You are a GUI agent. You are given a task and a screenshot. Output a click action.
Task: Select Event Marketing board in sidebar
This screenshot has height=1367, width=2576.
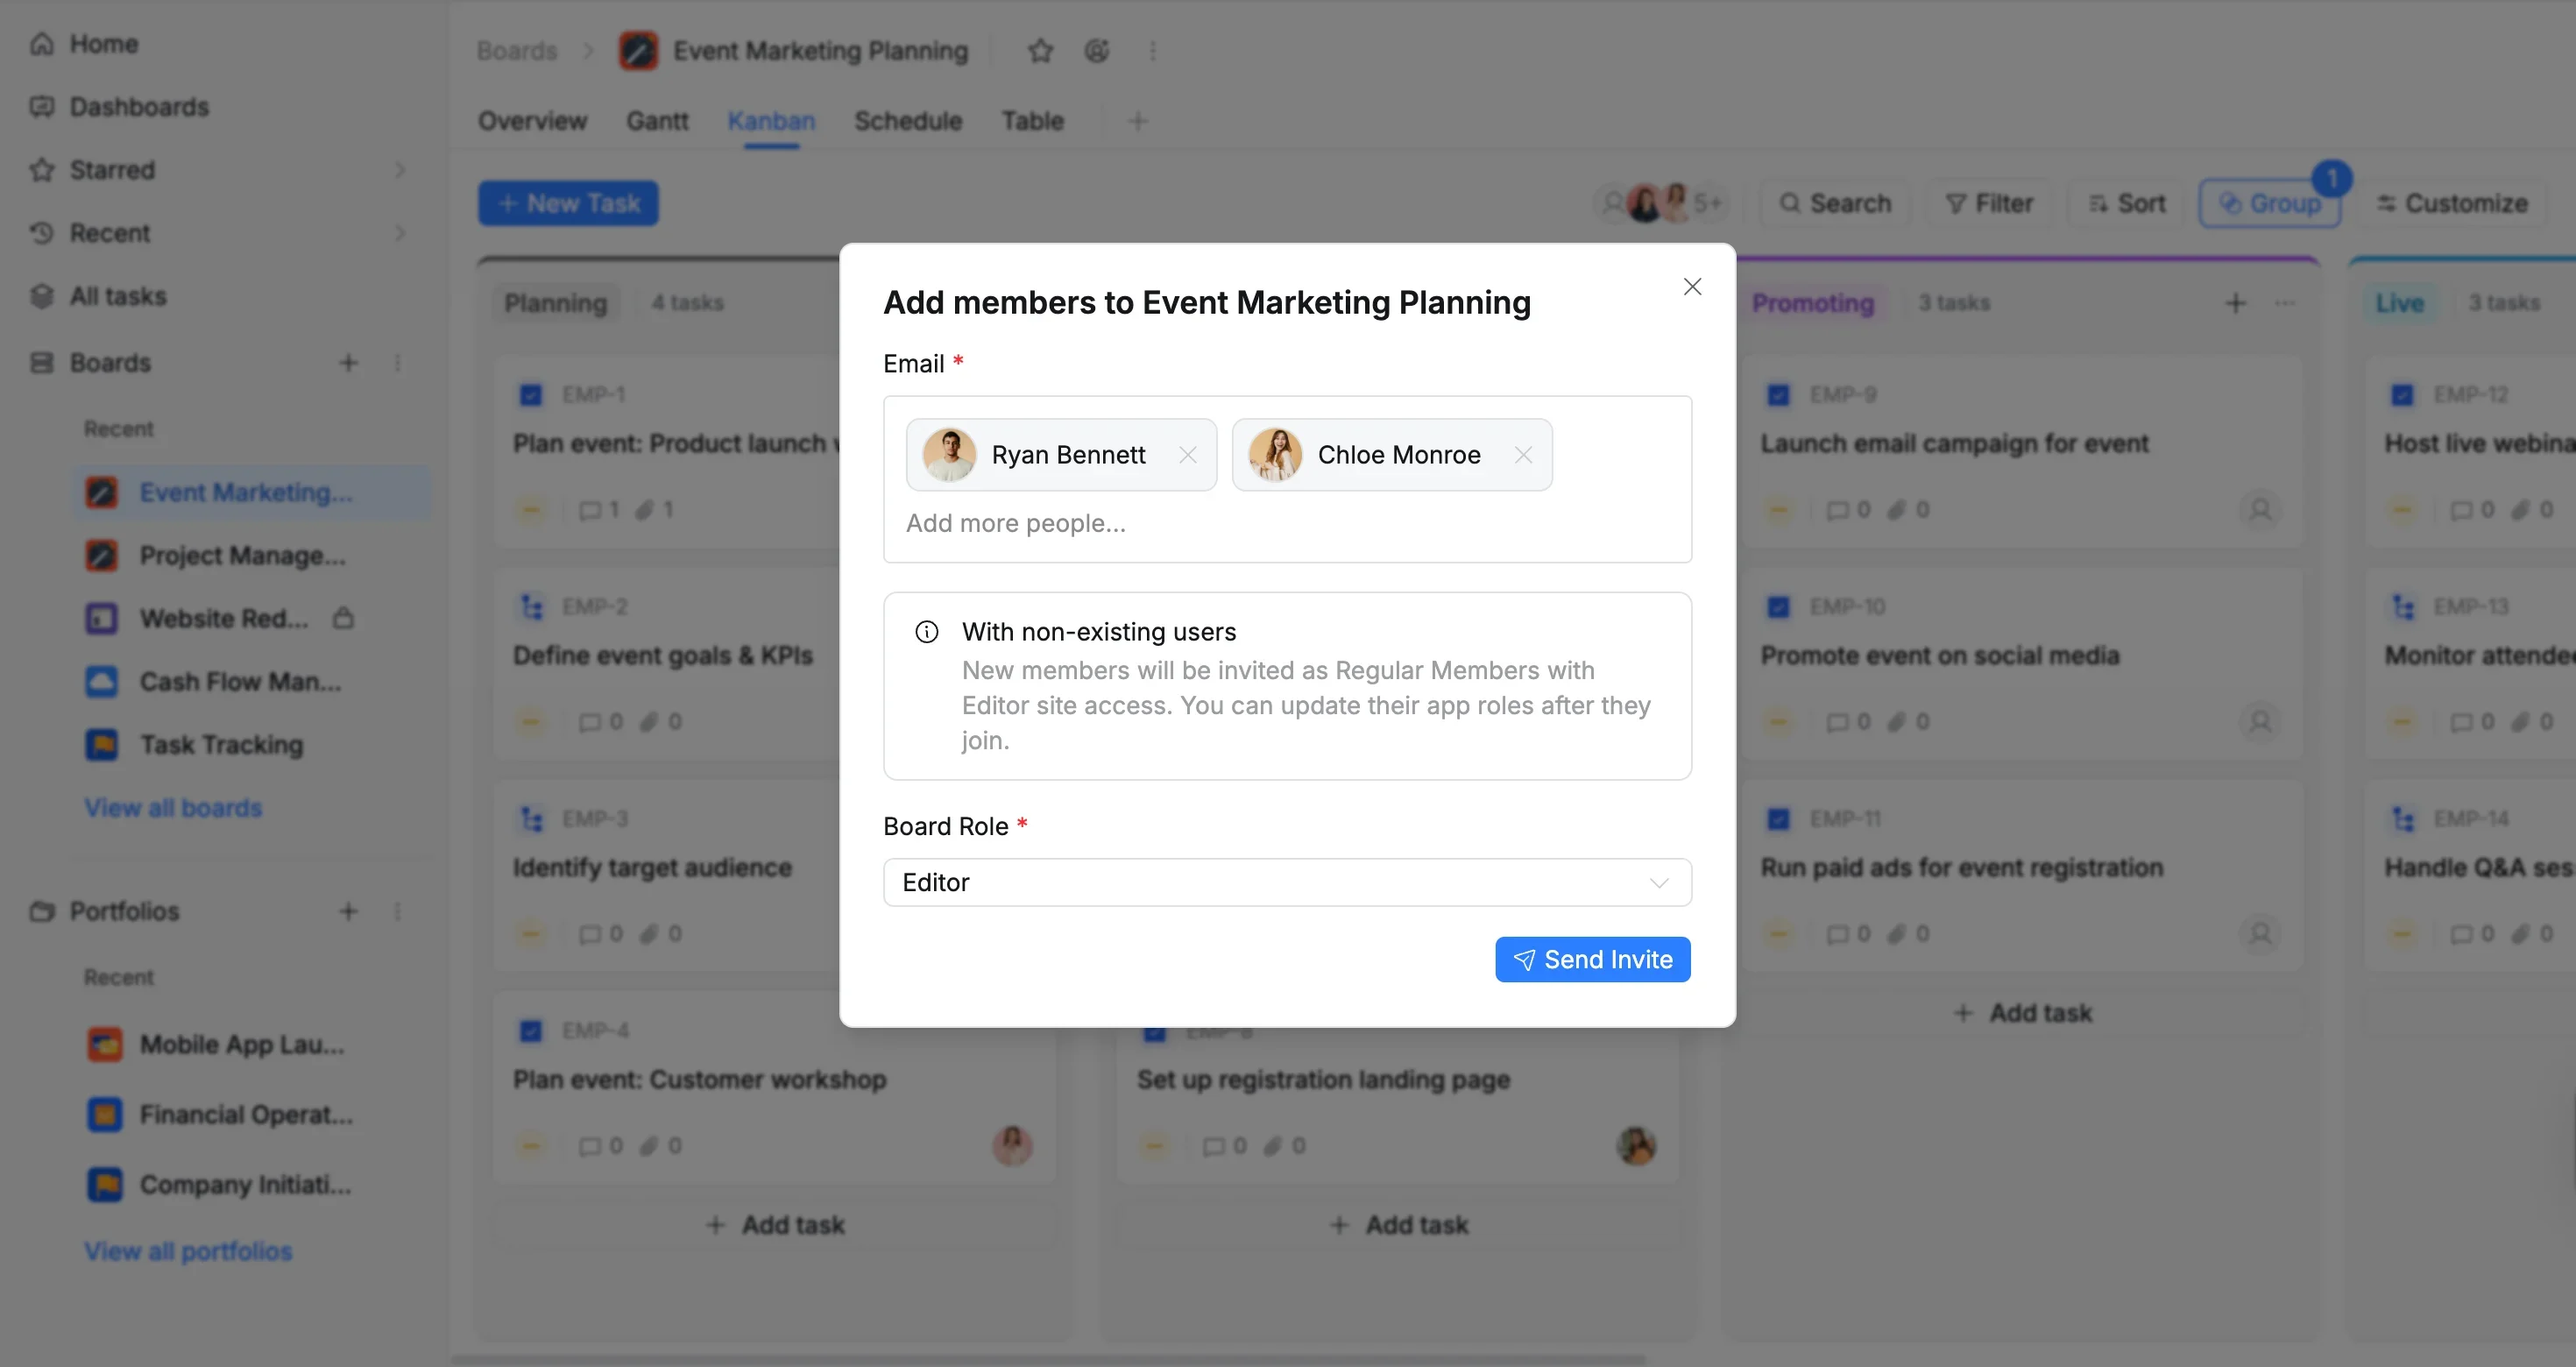[x=251, y=492]
